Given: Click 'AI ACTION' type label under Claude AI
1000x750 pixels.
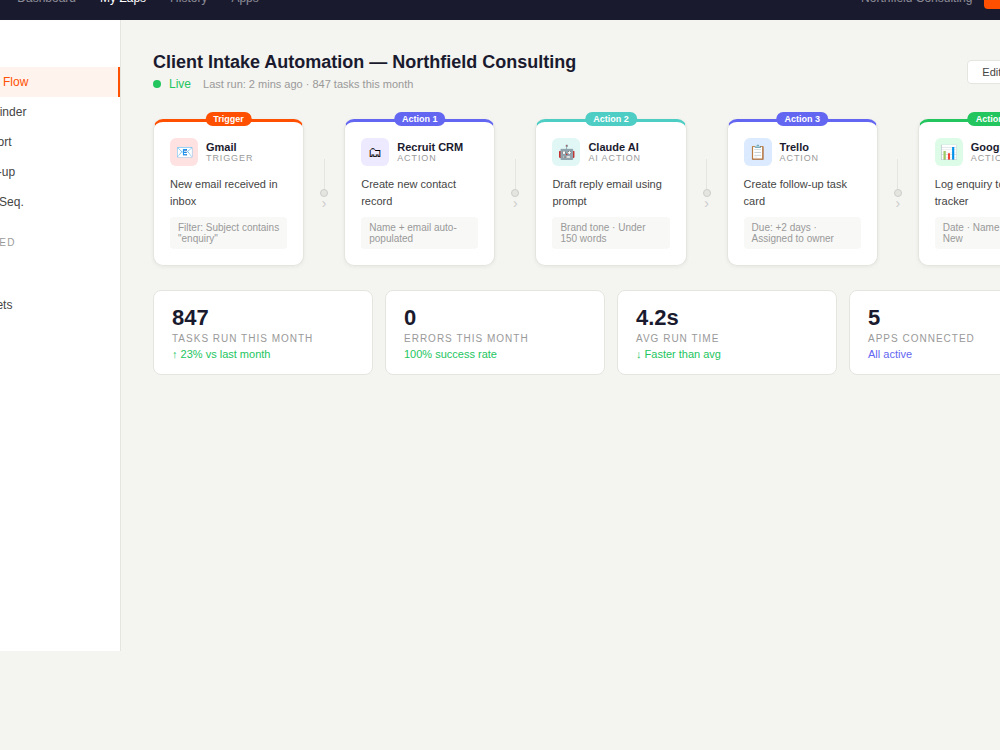Looking at the screenshot, I should coord(614,158).
